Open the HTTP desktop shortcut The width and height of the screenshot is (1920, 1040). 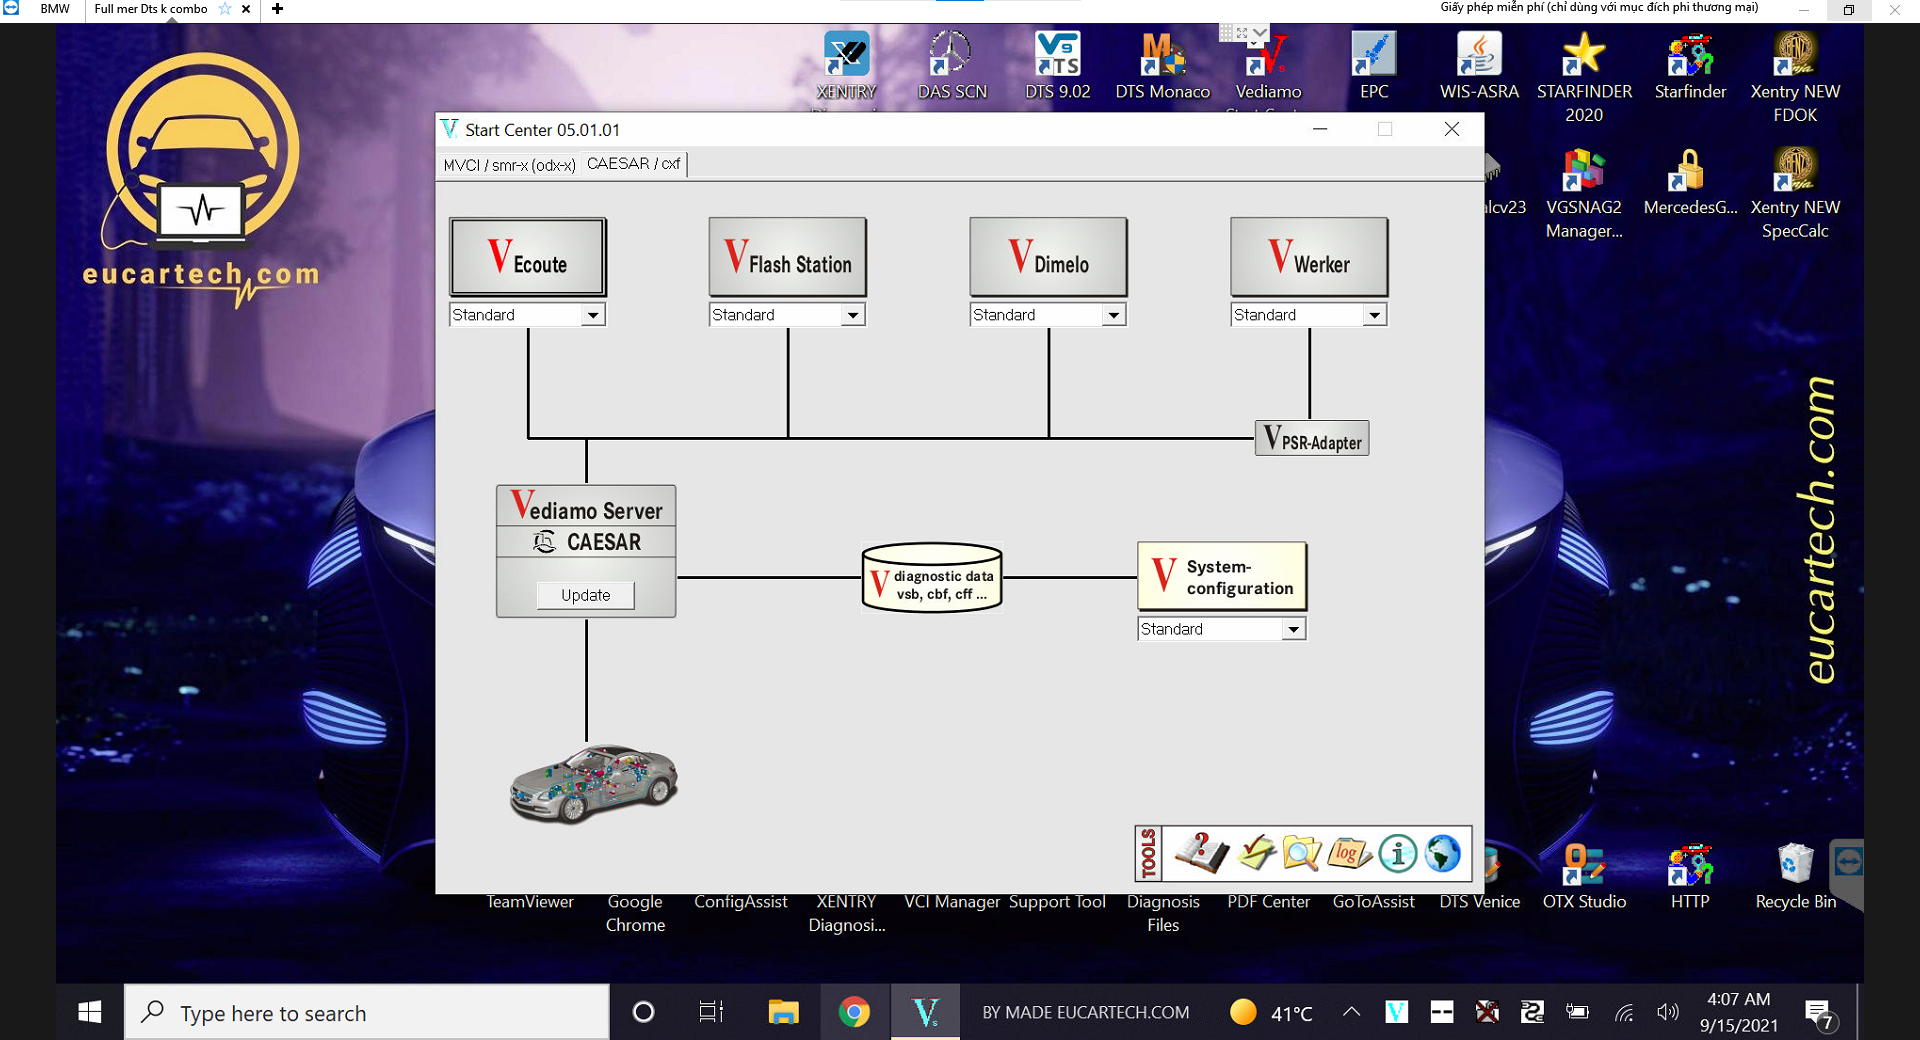point(1690,876)
